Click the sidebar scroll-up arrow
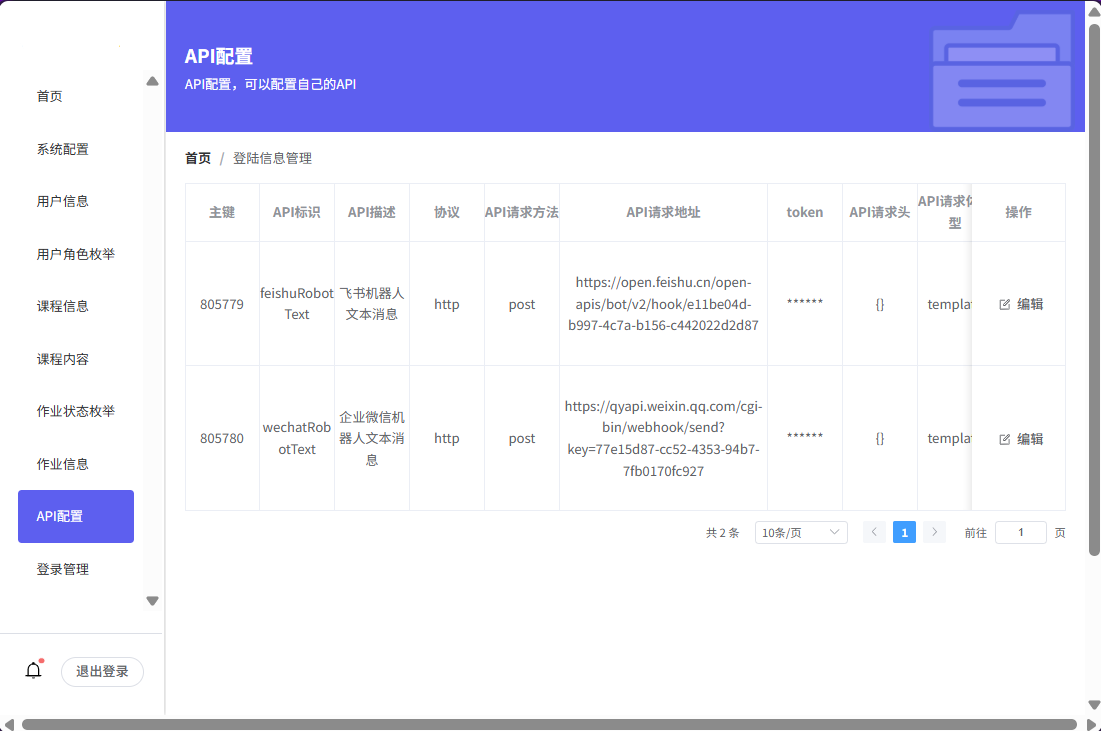Screen dimensions: 1101x731 [151, 80]
